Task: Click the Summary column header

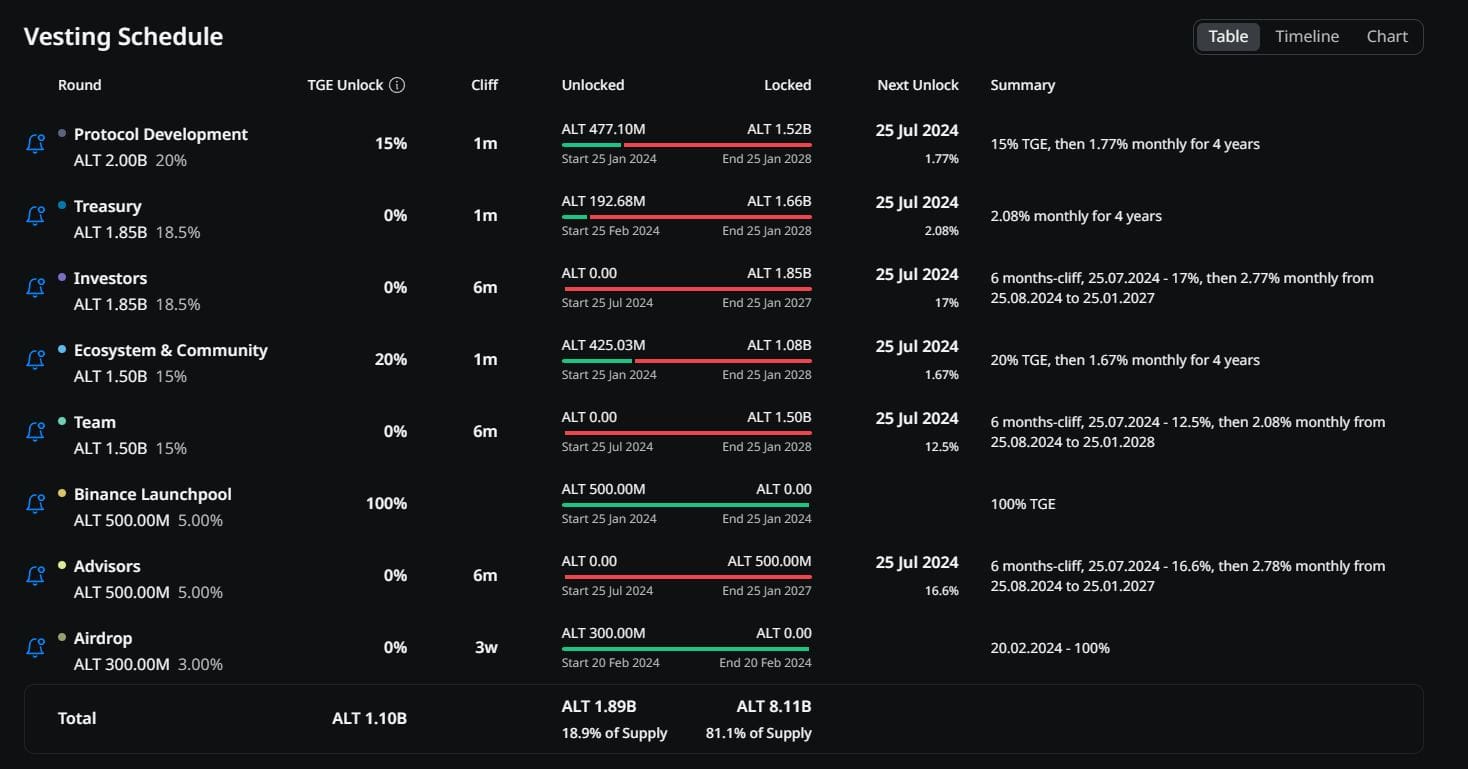Action: (1023, 85)
